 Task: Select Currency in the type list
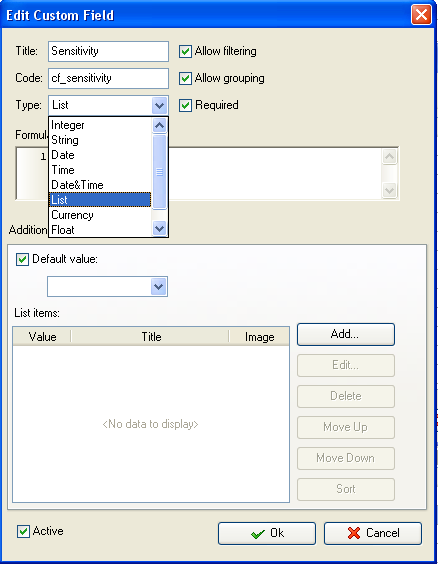click(x=100, y=215)
